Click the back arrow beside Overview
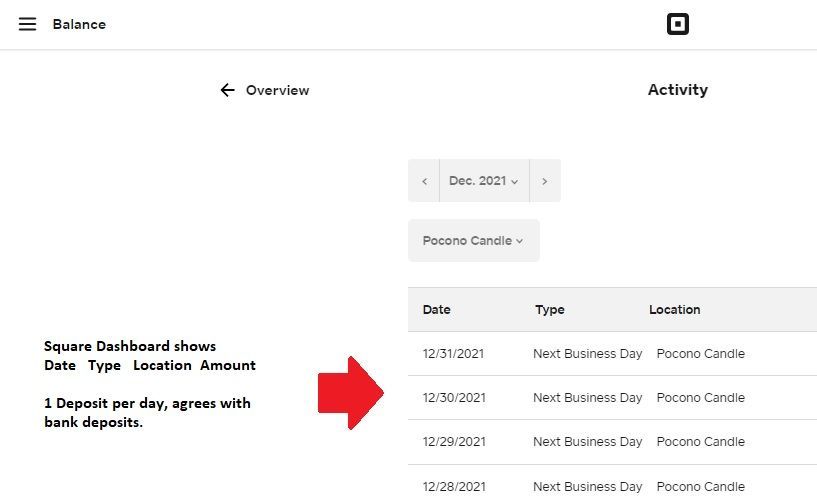Screen dimensions: 817x501 (227, 90)
